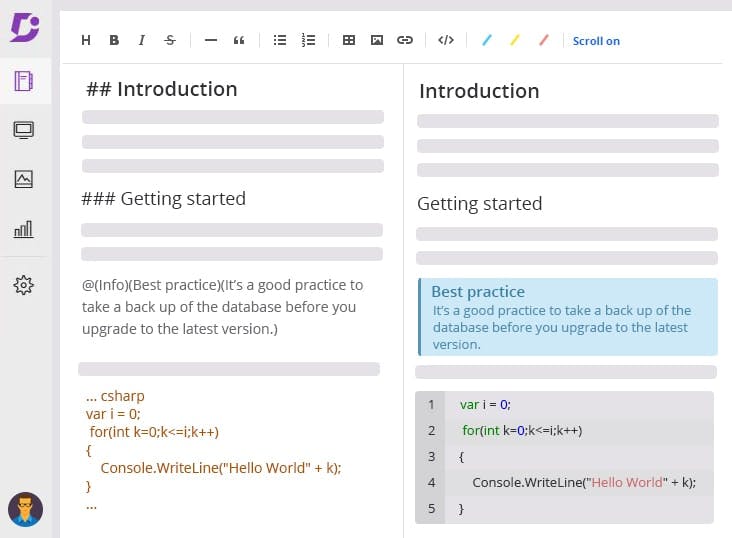Apply strikethrough formatting
The width and height of the screenshot is (732, 538).
(x=170, y=40)
